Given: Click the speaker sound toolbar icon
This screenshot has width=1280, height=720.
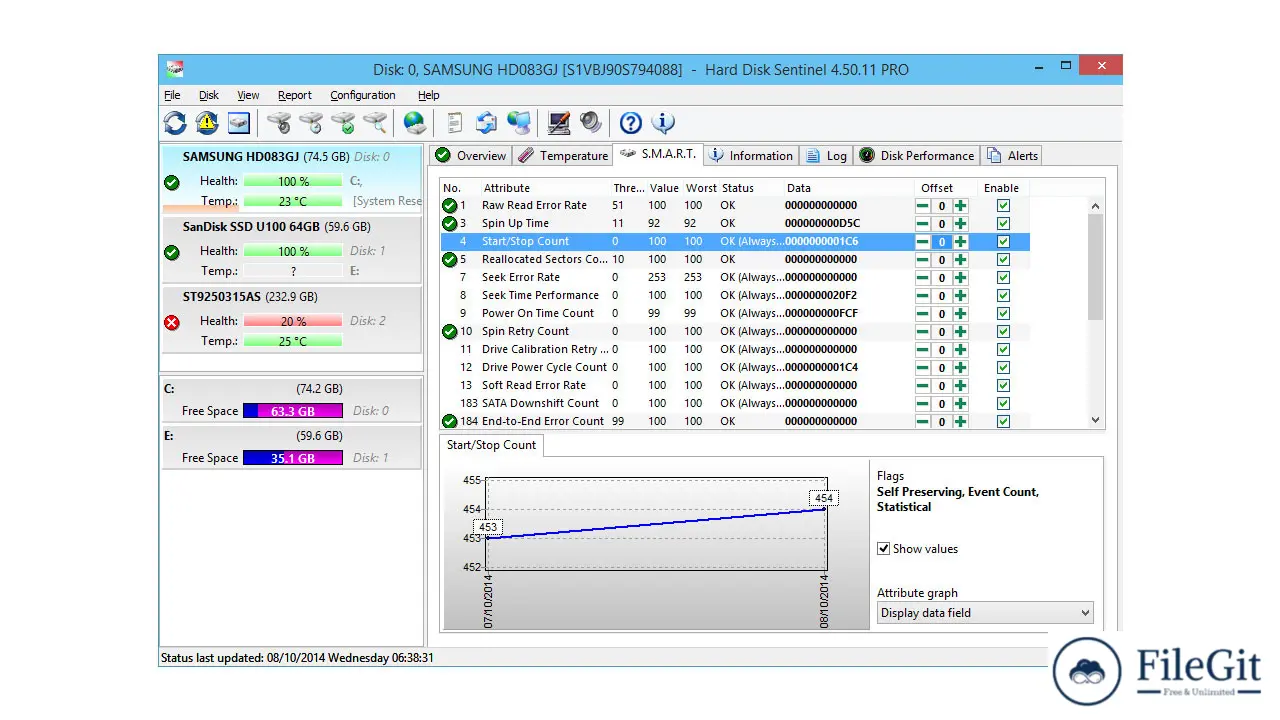Looking at the screenshot, I should coord(591,123).
